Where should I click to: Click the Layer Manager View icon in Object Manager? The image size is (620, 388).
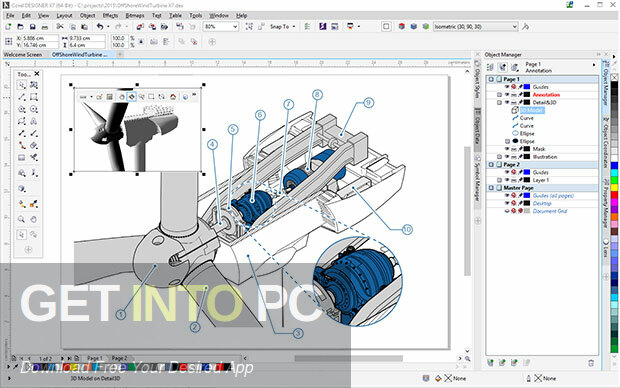coord(514,67)
